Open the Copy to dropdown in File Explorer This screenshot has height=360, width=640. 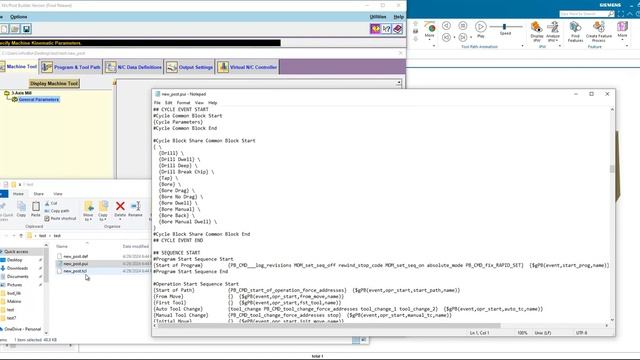coord(103,217)
